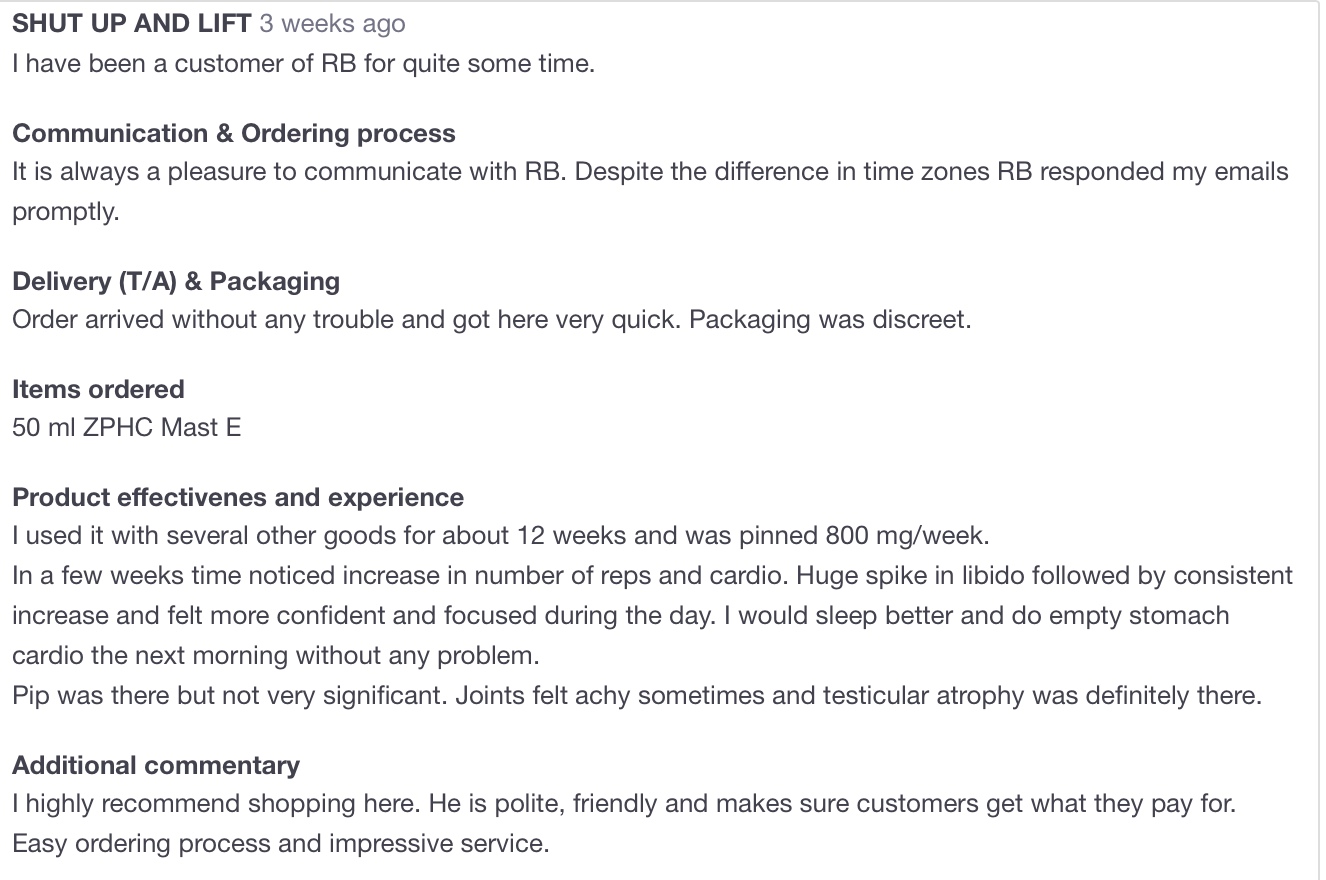Image resolution: width=1326 pixels, height=880 pixels.
Task: Click 'Product effectivenes and experience' heading
Action: (x=238, y=497)
